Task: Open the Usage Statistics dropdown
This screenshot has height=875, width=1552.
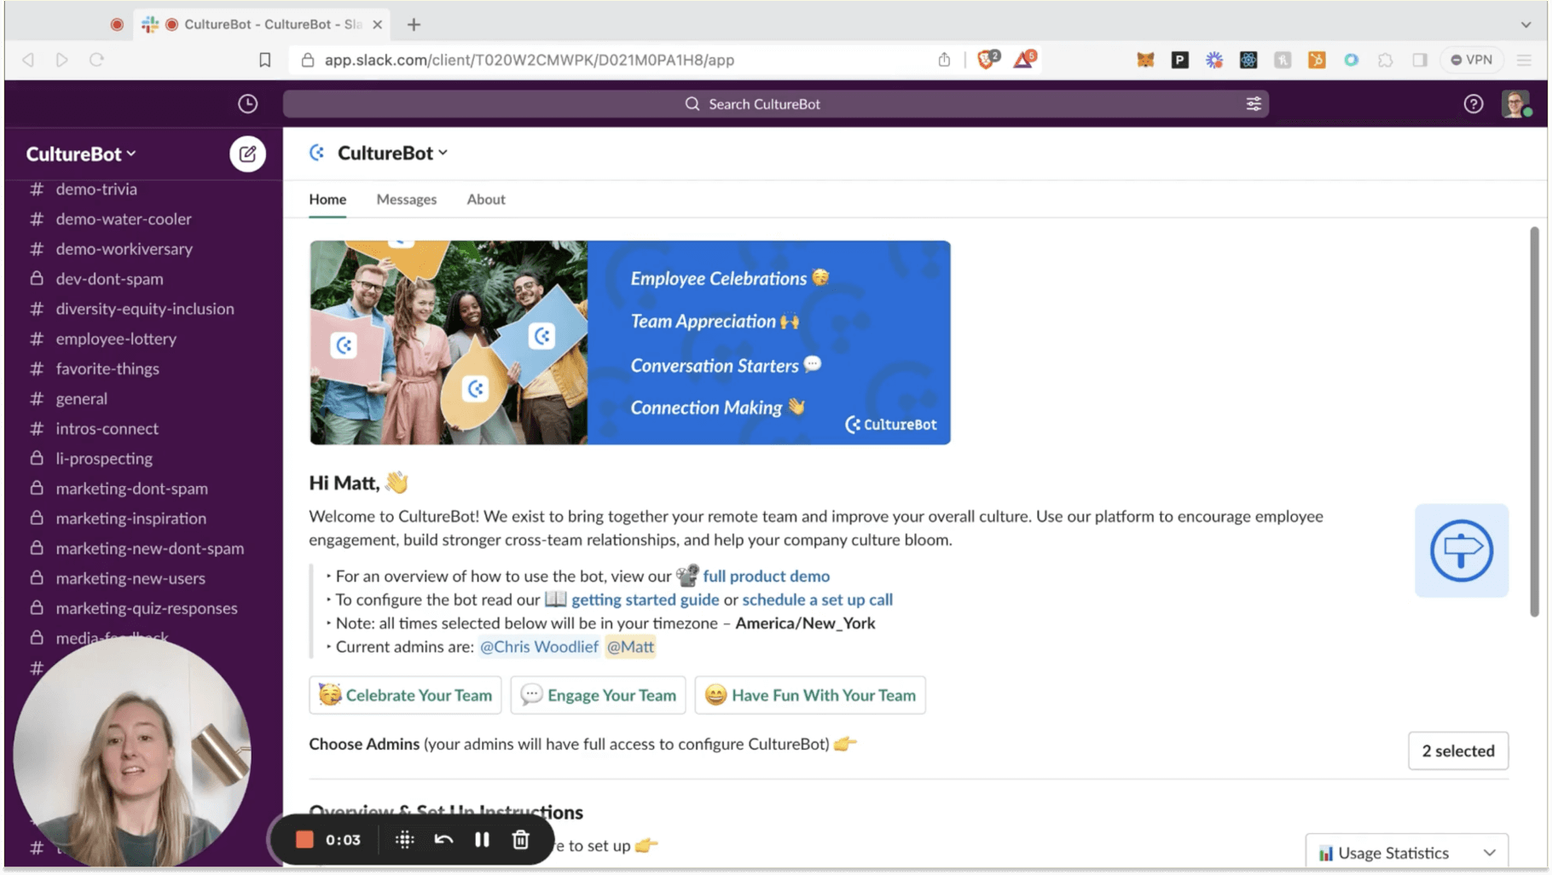Action: 1407,853
